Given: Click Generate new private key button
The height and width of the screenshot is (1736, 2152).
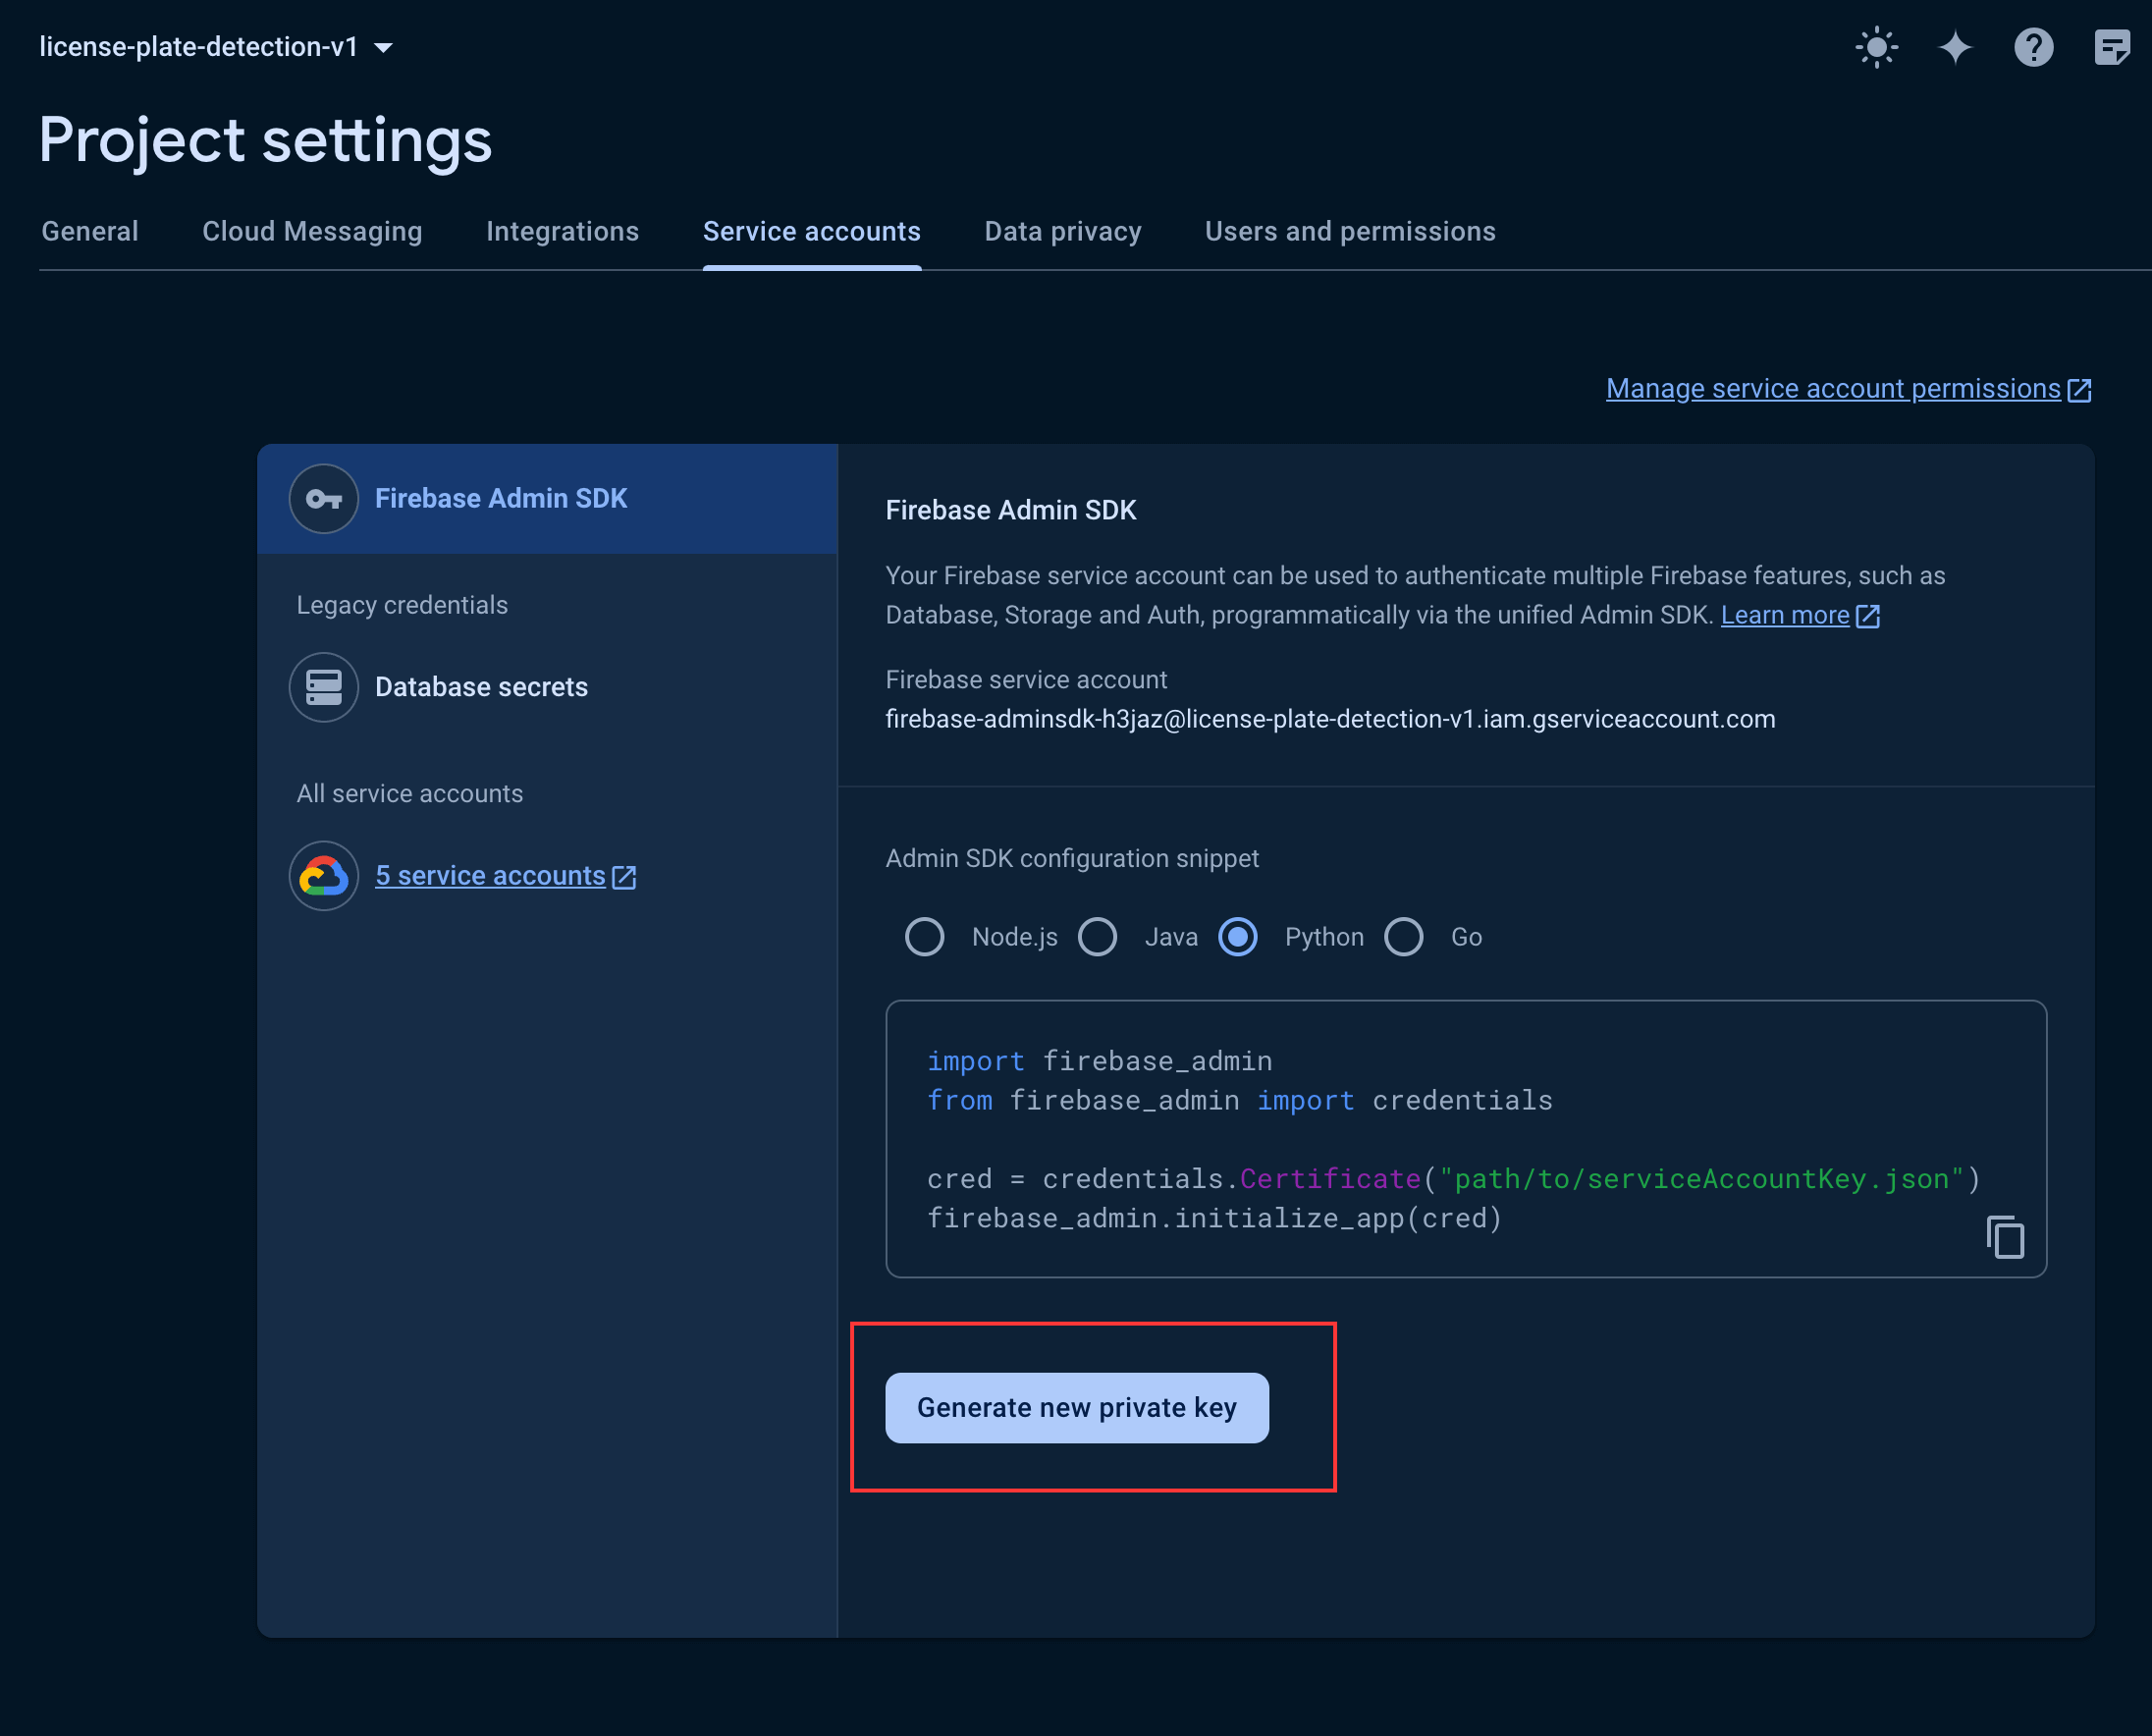Looking at the screenshot, I should 1076,1407.
